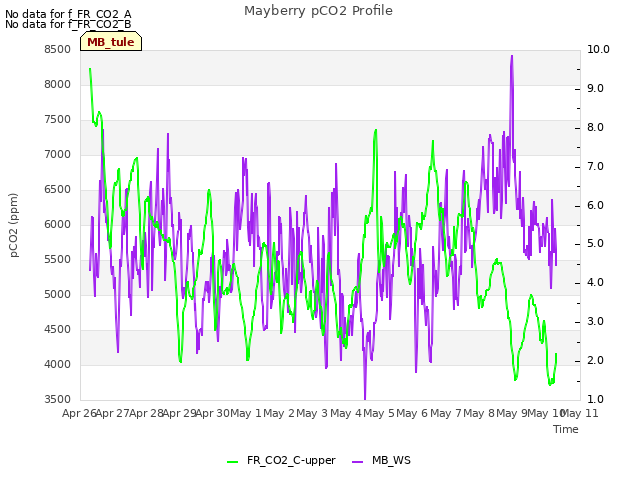Screen dimensions: 640x480
Task: Click the 4000 left axis tick label
Action: pos(58,364)
